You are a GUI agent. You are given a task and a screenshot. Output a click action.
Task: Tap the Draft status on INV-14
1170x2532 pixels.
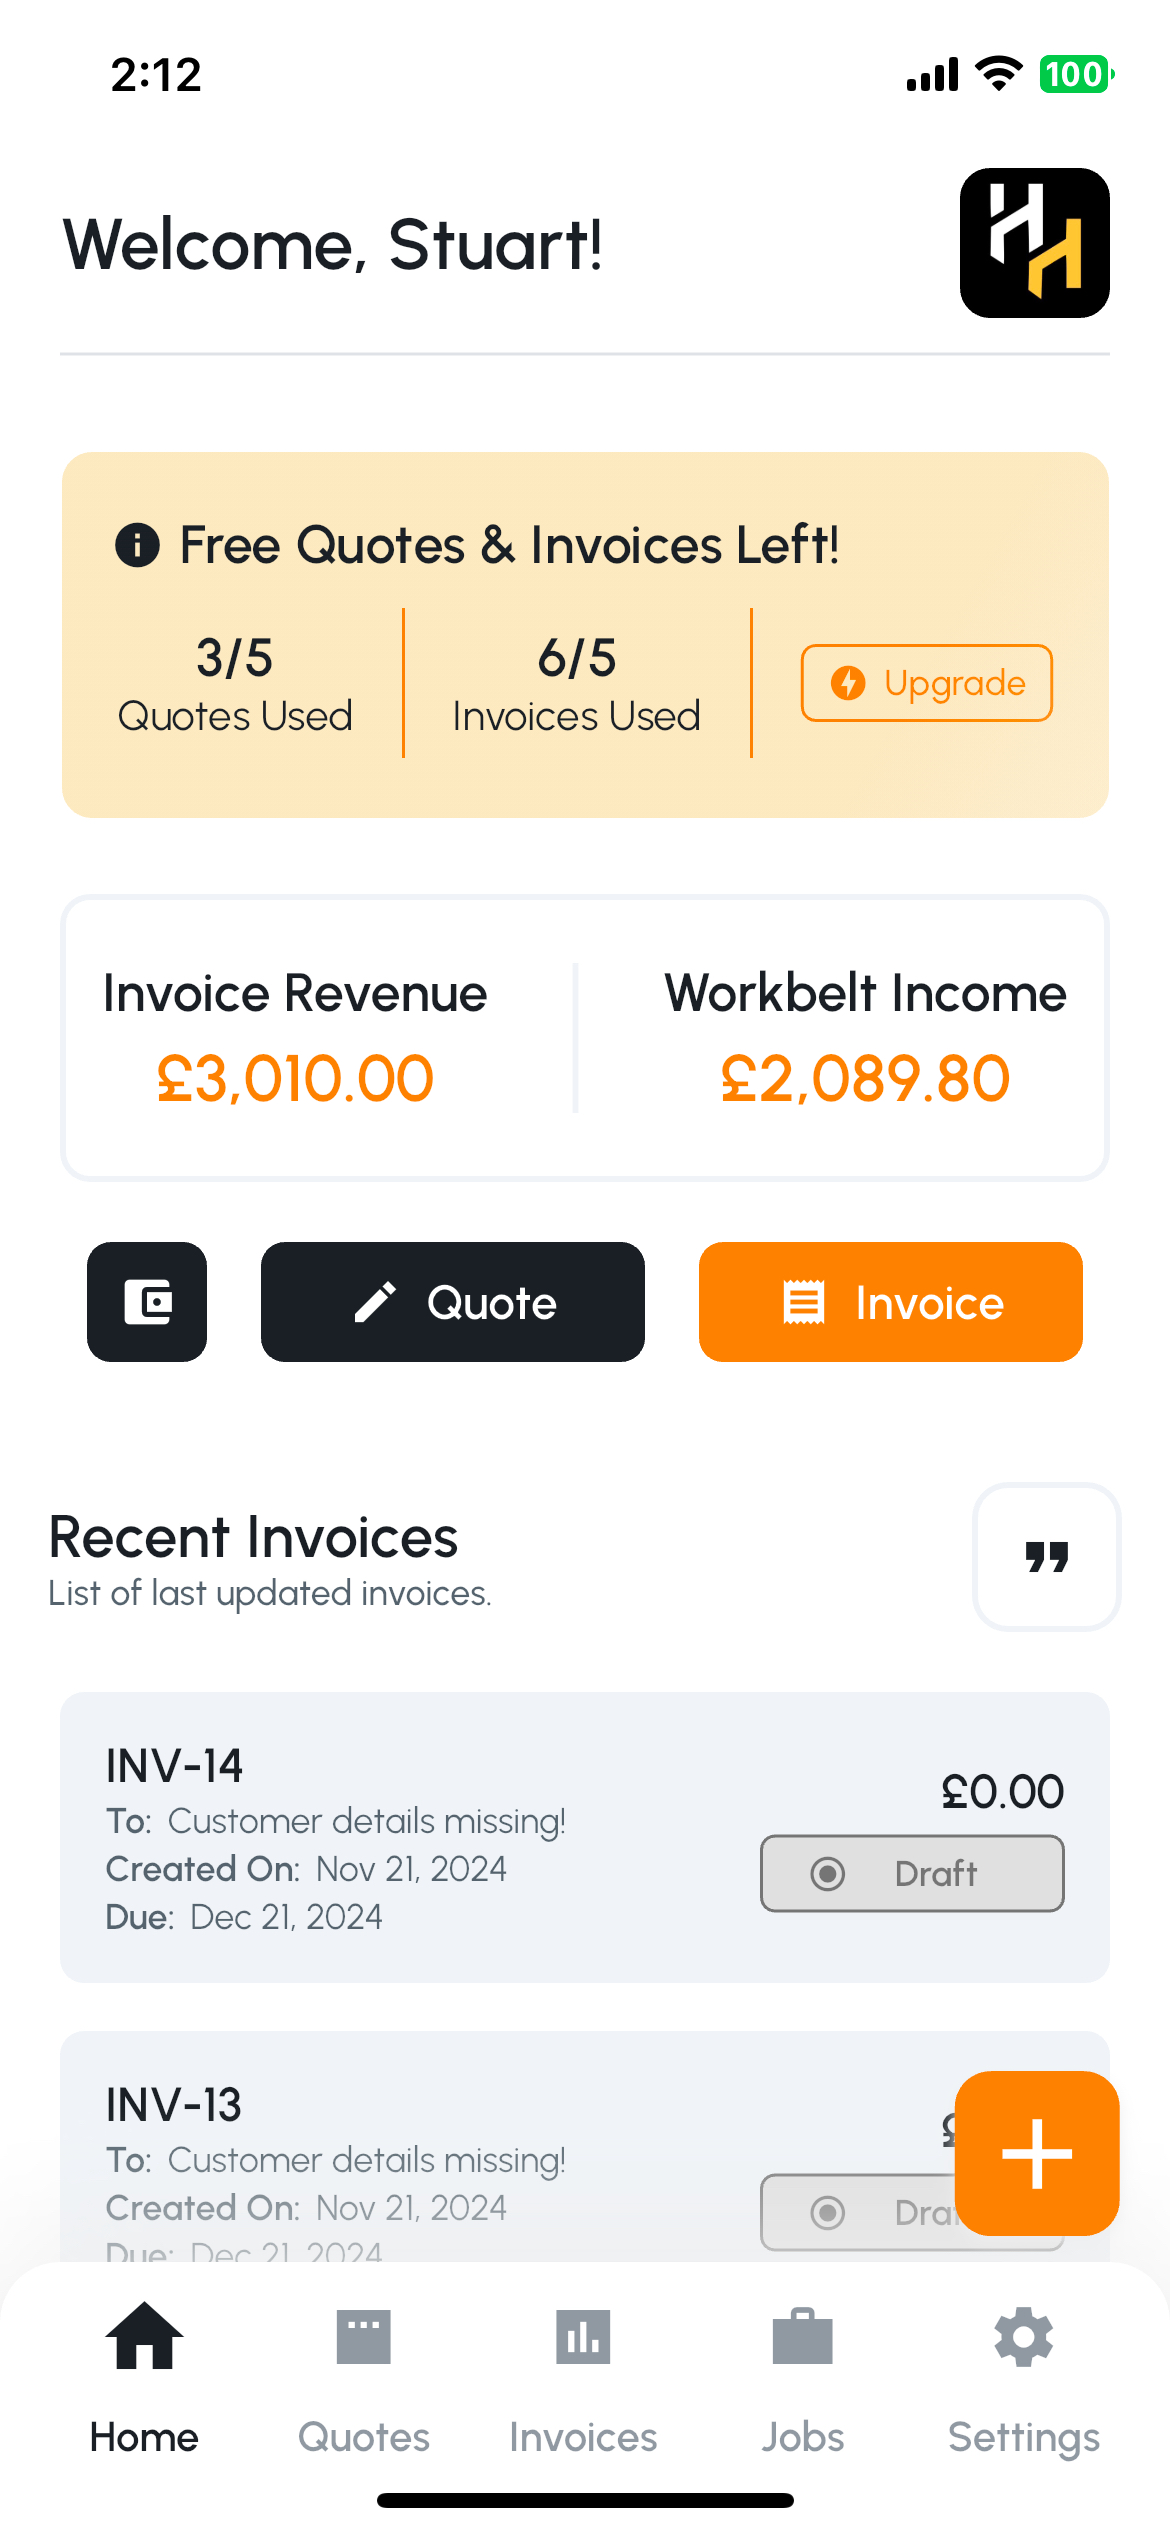pyautogui.click(x=912, y=1873)
